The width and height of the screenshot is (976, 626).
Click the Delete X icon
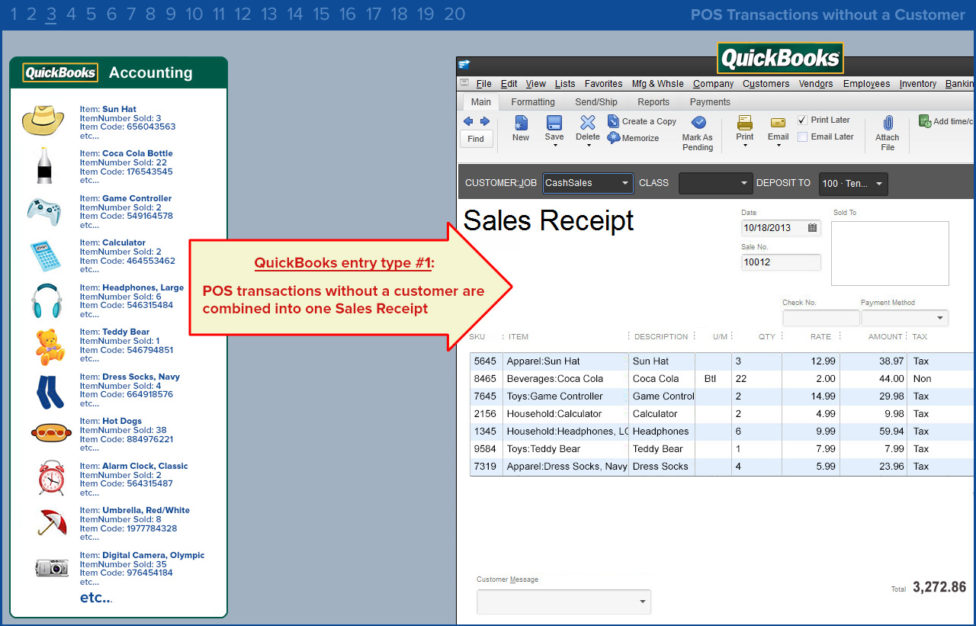pyautogui.click(x=587, y=123)
